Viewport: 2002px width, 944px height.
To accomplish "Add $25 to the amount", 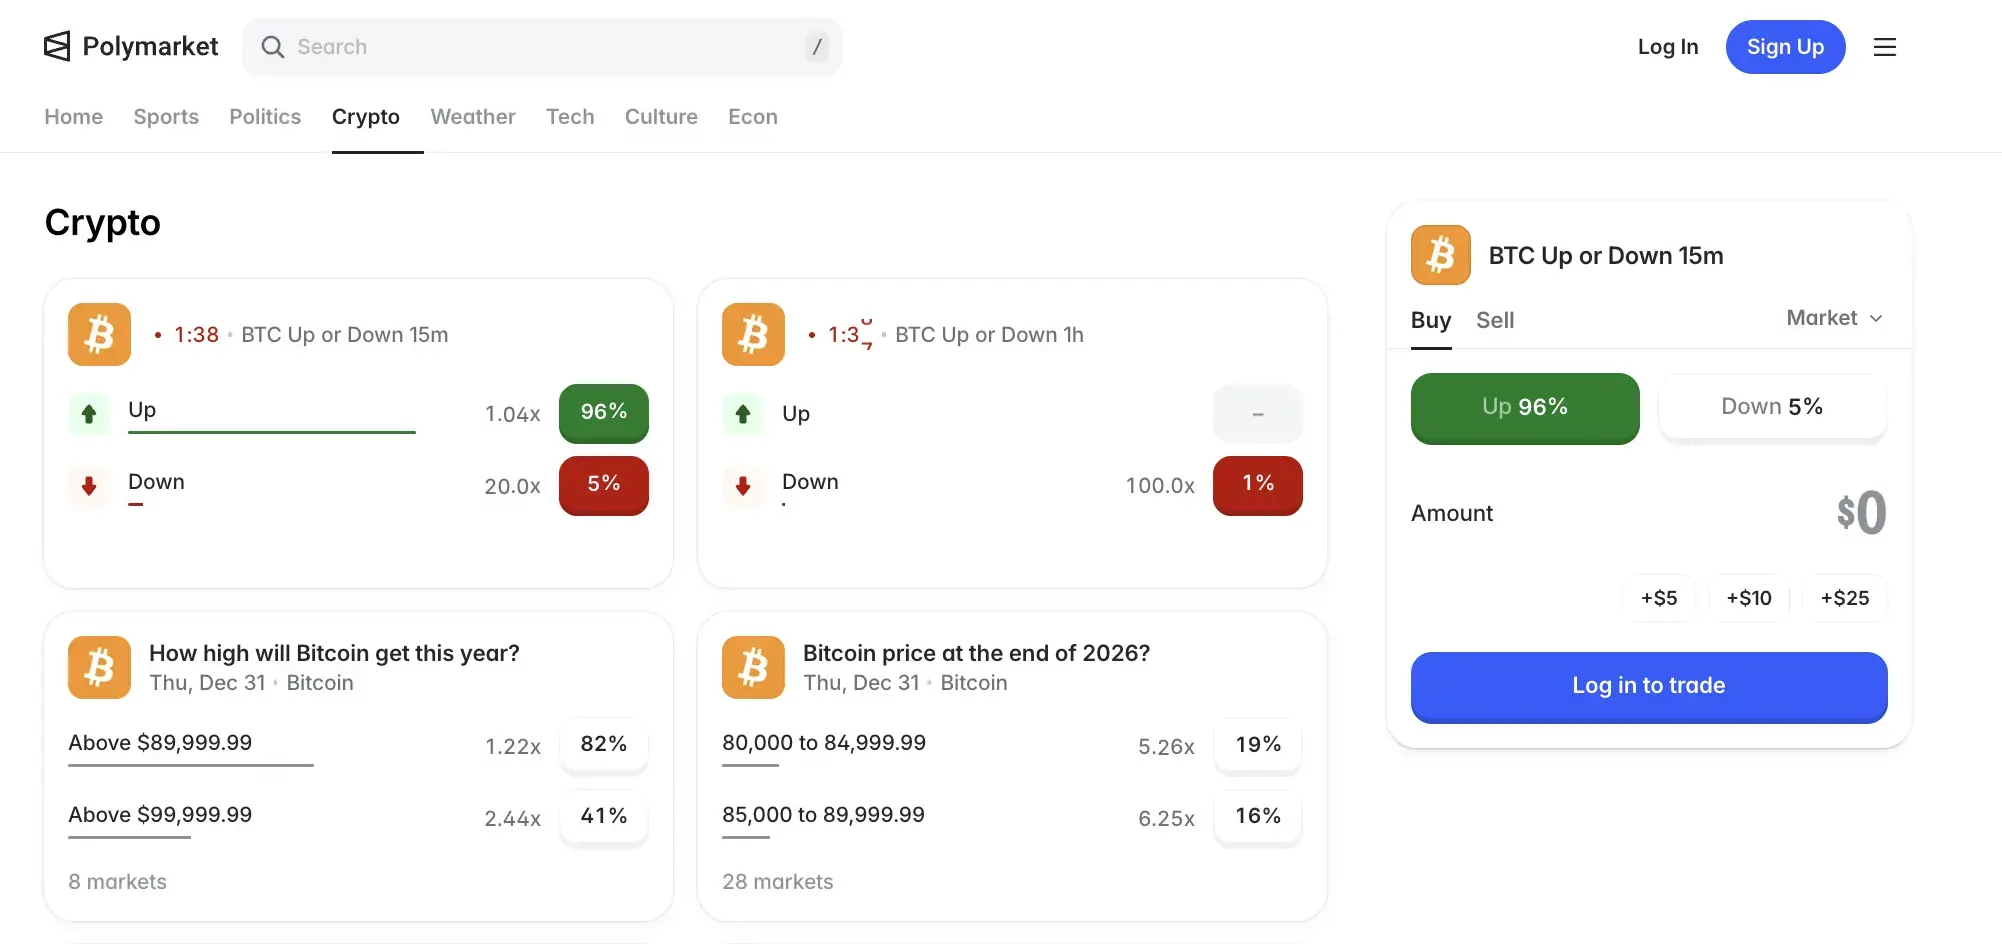I will (1845, 598).
